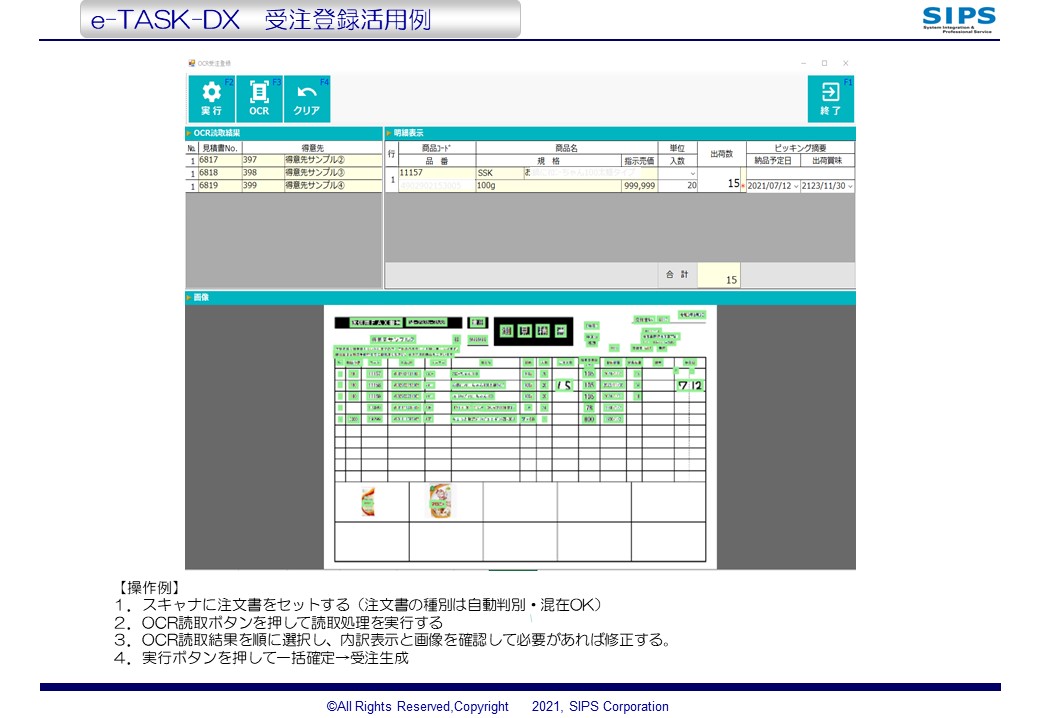Click handwritten date 7/12 on scanned form
The image size is (1040, 718).
(690, 385)
